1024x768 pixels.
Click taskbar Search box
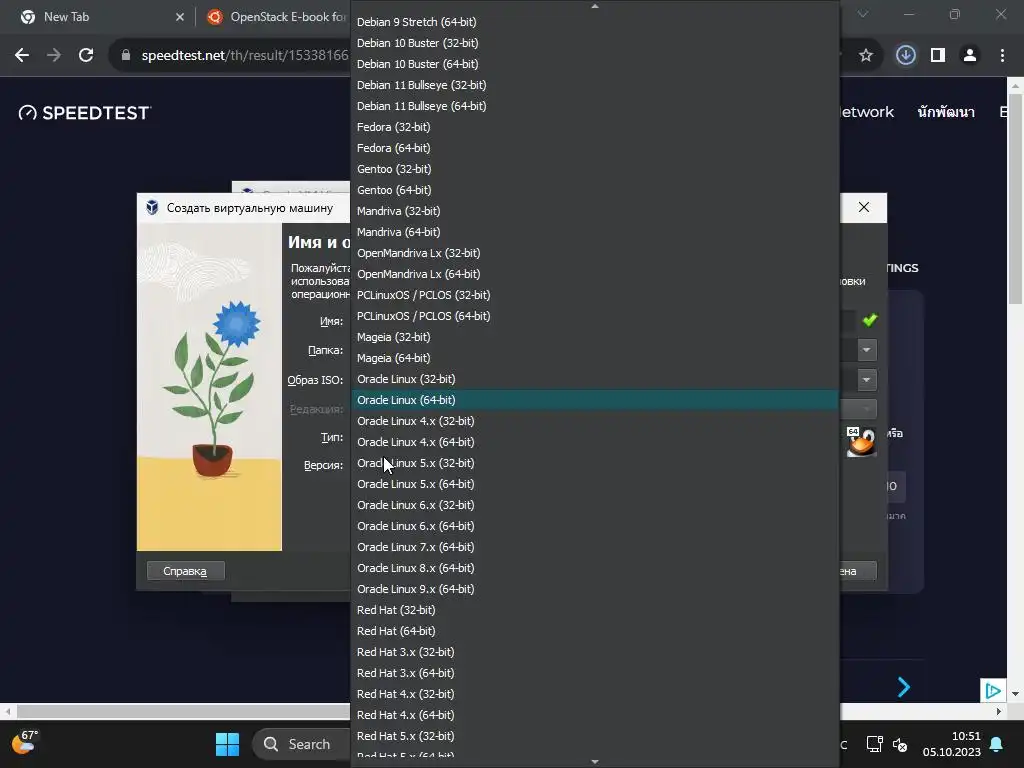302,744
